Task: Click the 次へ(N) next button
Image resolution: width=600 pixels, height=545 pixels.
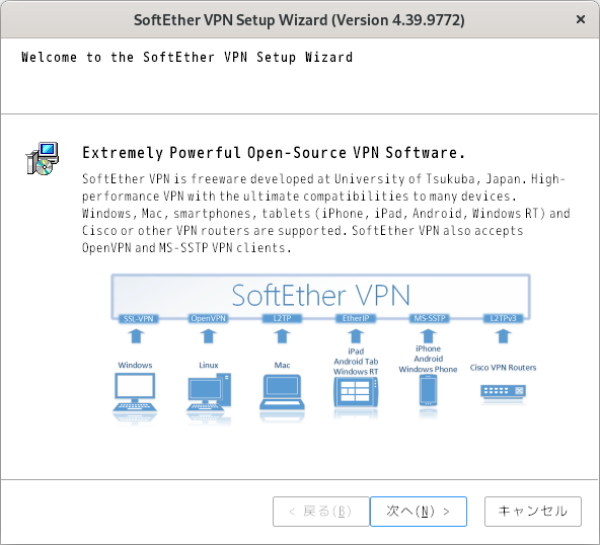Action: (418, 511)
